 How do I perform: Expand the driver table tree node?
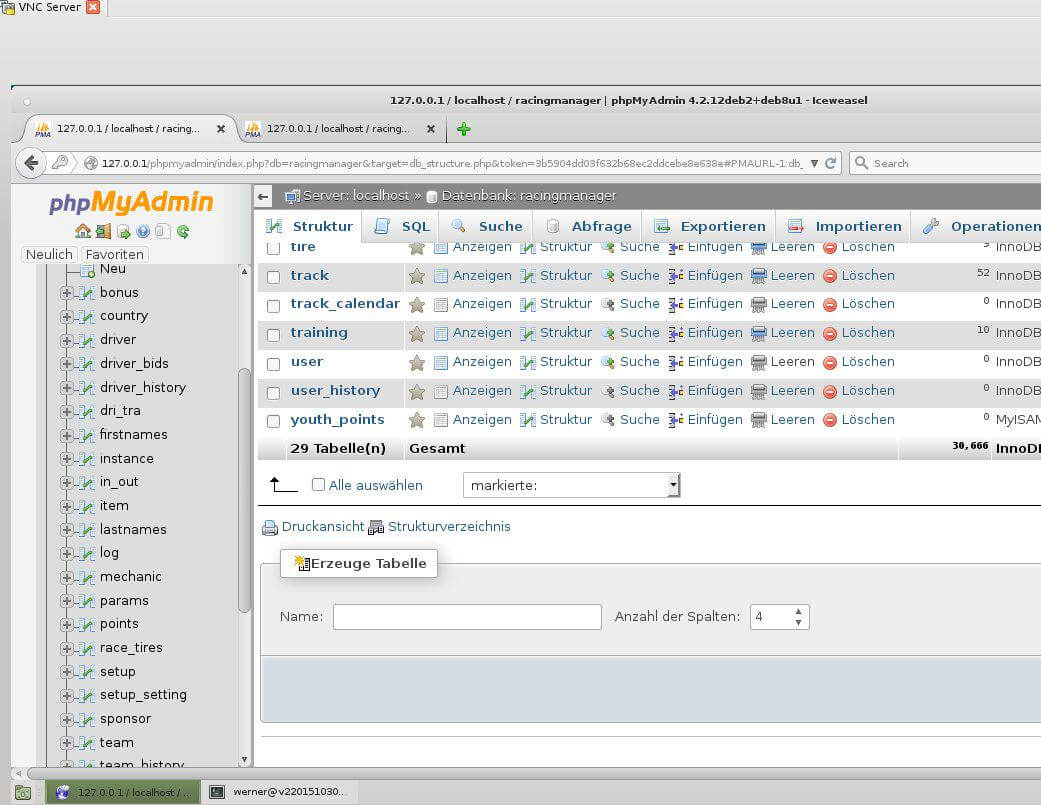(x=67, y=340)
